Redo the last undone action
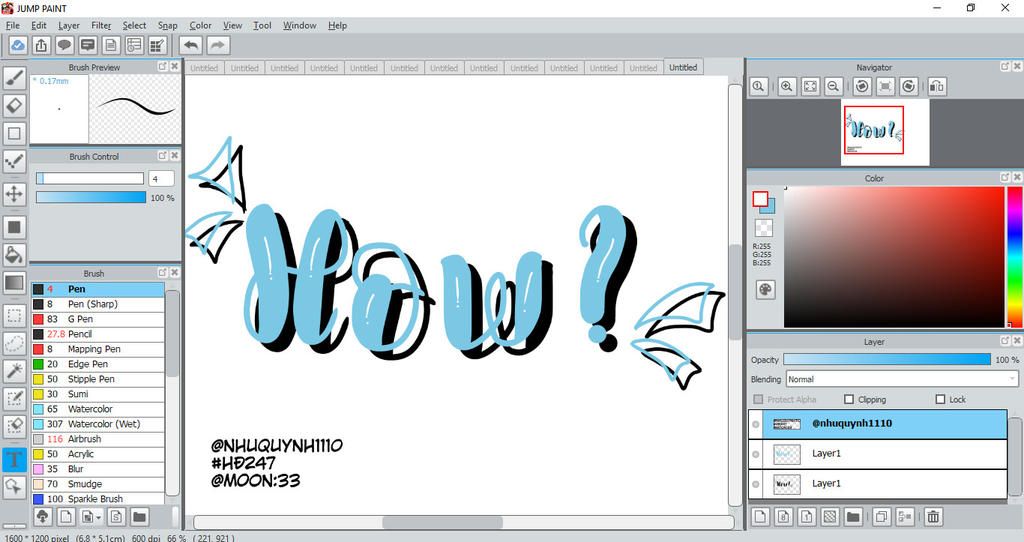 click(218, 45)
